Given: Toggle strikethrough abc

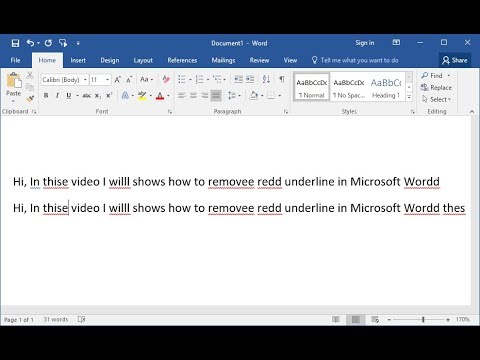Looking at the screenshot, I should [x=87, y=96].
